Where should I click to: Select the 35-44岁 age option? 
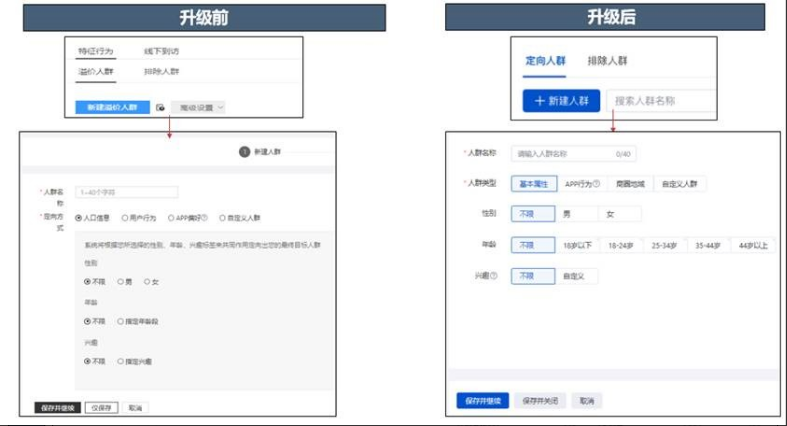(x=708, y=245)
